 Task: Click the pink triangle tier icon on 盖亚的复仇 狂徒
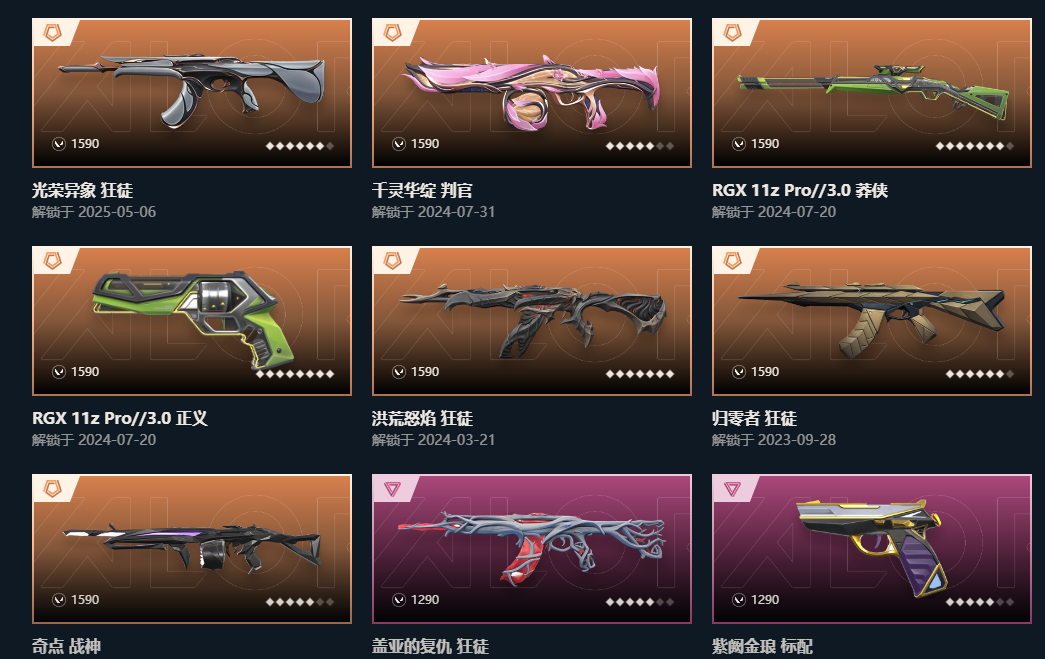[393, 489]
